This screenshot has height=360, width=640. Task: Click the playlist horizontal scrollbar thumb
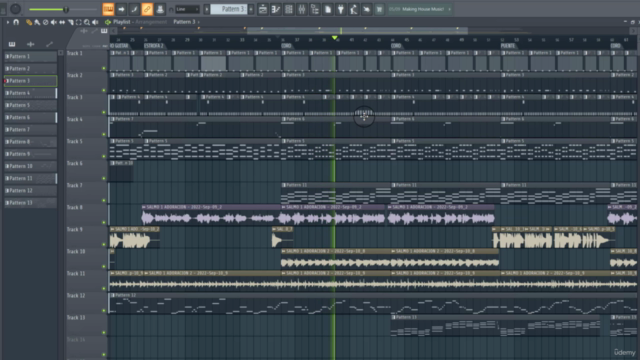(357, 31)
